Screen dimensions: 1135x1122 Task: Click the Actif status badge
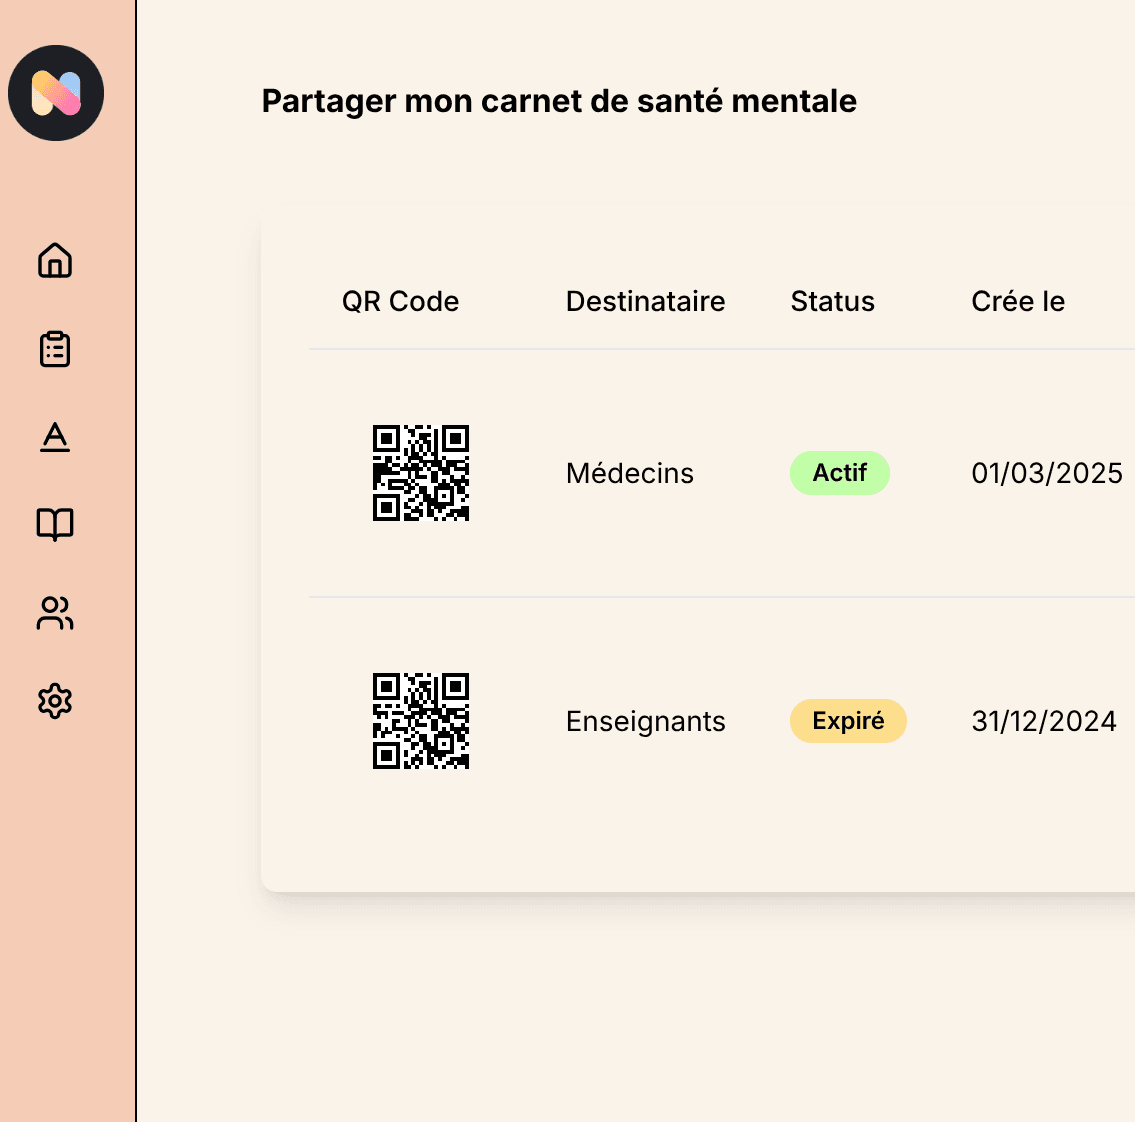pyautogui.click(x=840, y=473)
